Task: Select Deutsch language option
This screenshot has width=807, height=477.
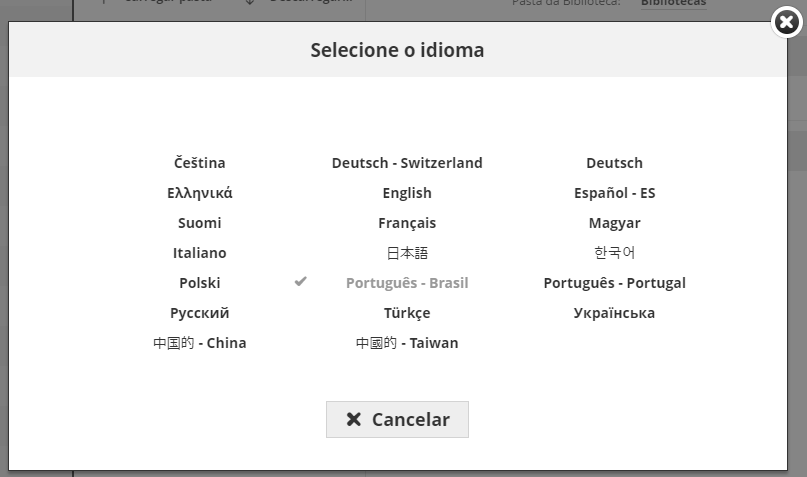Action: [614, 163]
